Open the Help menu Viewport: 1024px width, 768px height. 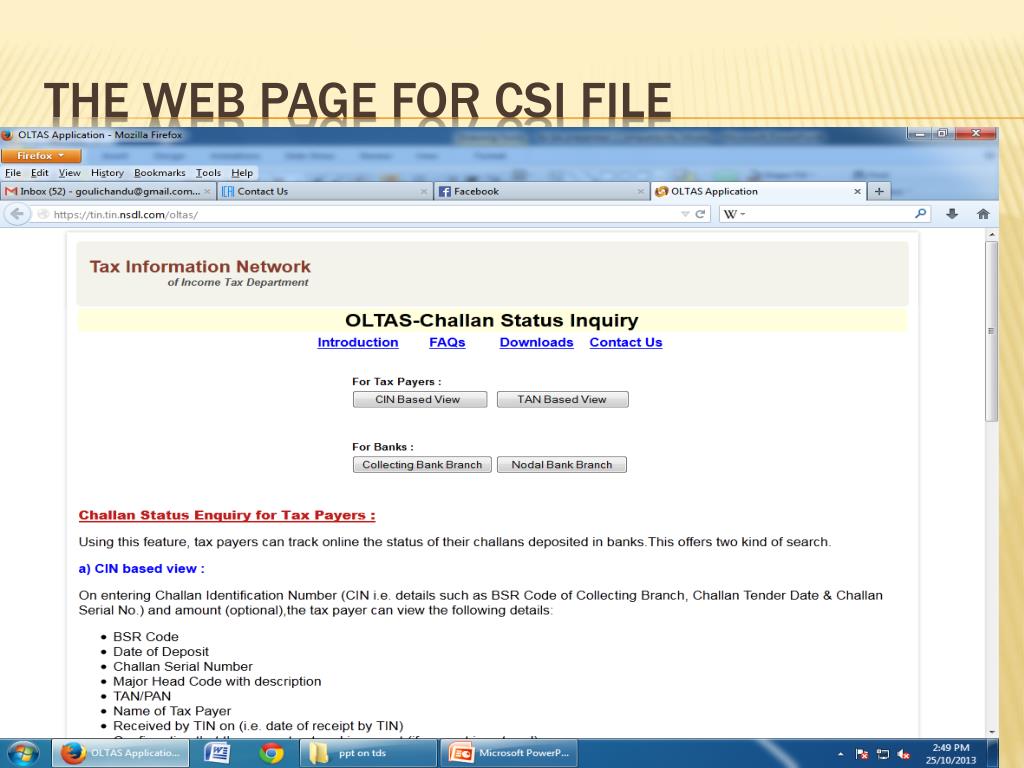(x=242, y=173)
